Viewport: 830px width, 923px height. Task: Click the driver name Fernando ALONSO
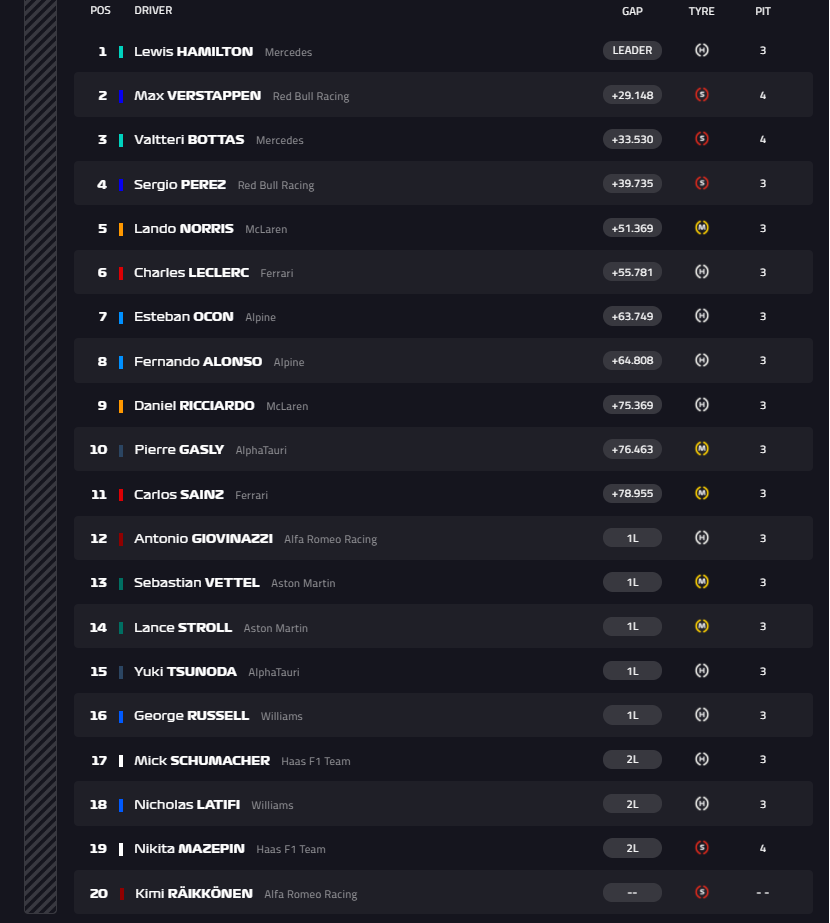(199, 360)
